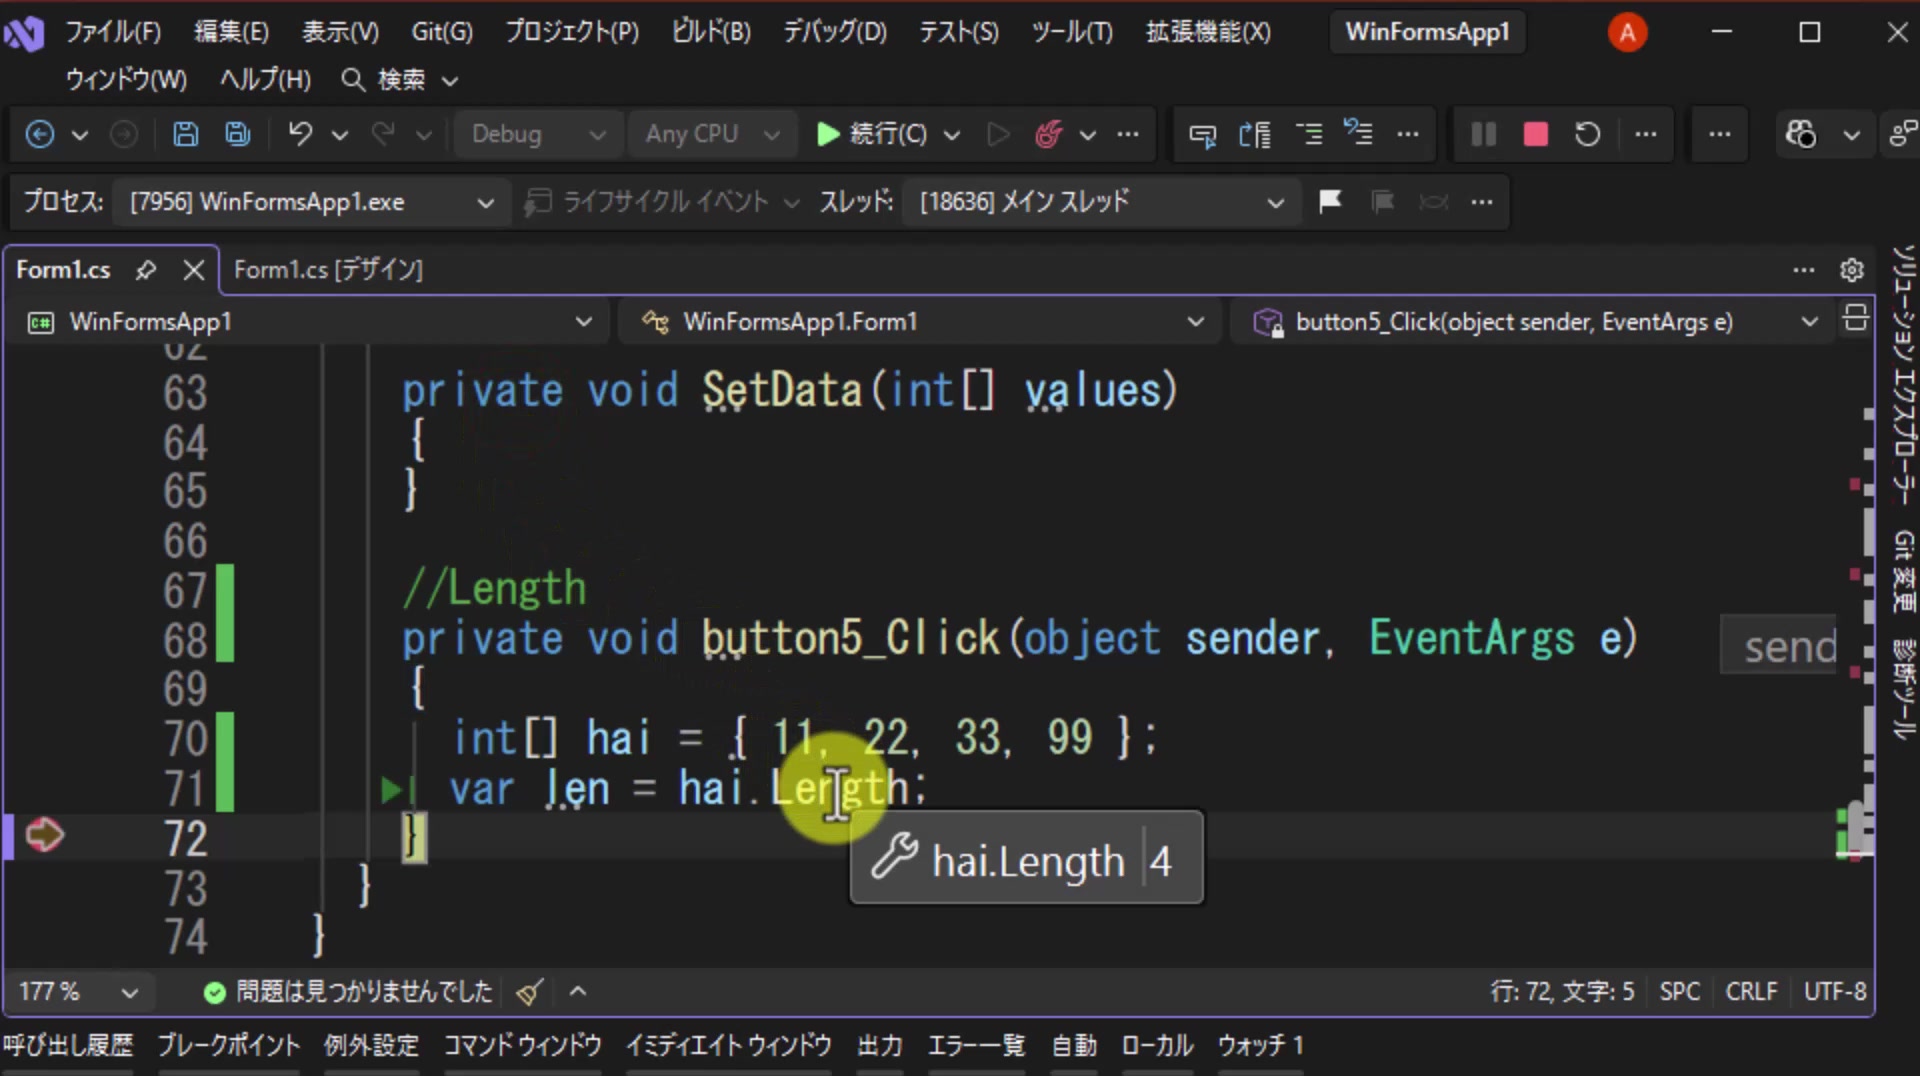Save the current file with the floppy icon
Screen dimensions: 1920x1076
pos(185,134)
